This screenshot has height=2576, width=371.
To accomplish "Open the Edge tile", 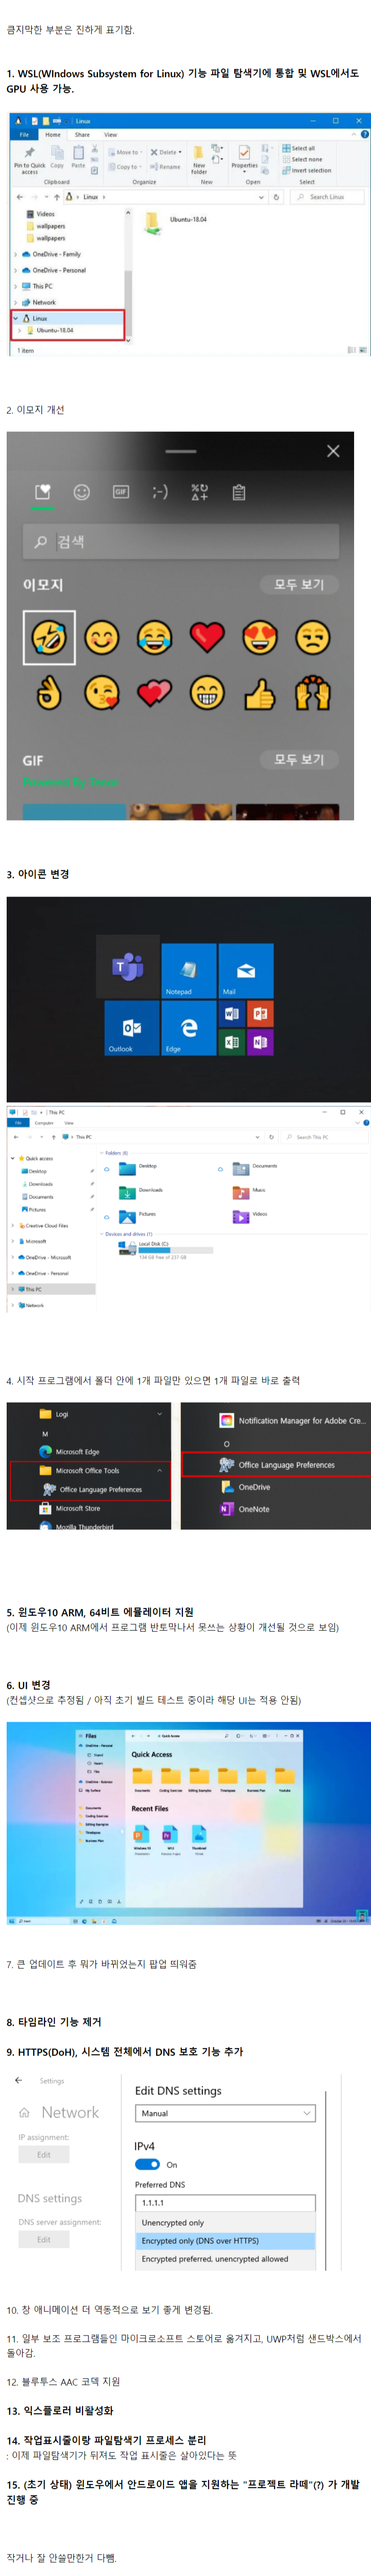I will [x=189, y=1028].
